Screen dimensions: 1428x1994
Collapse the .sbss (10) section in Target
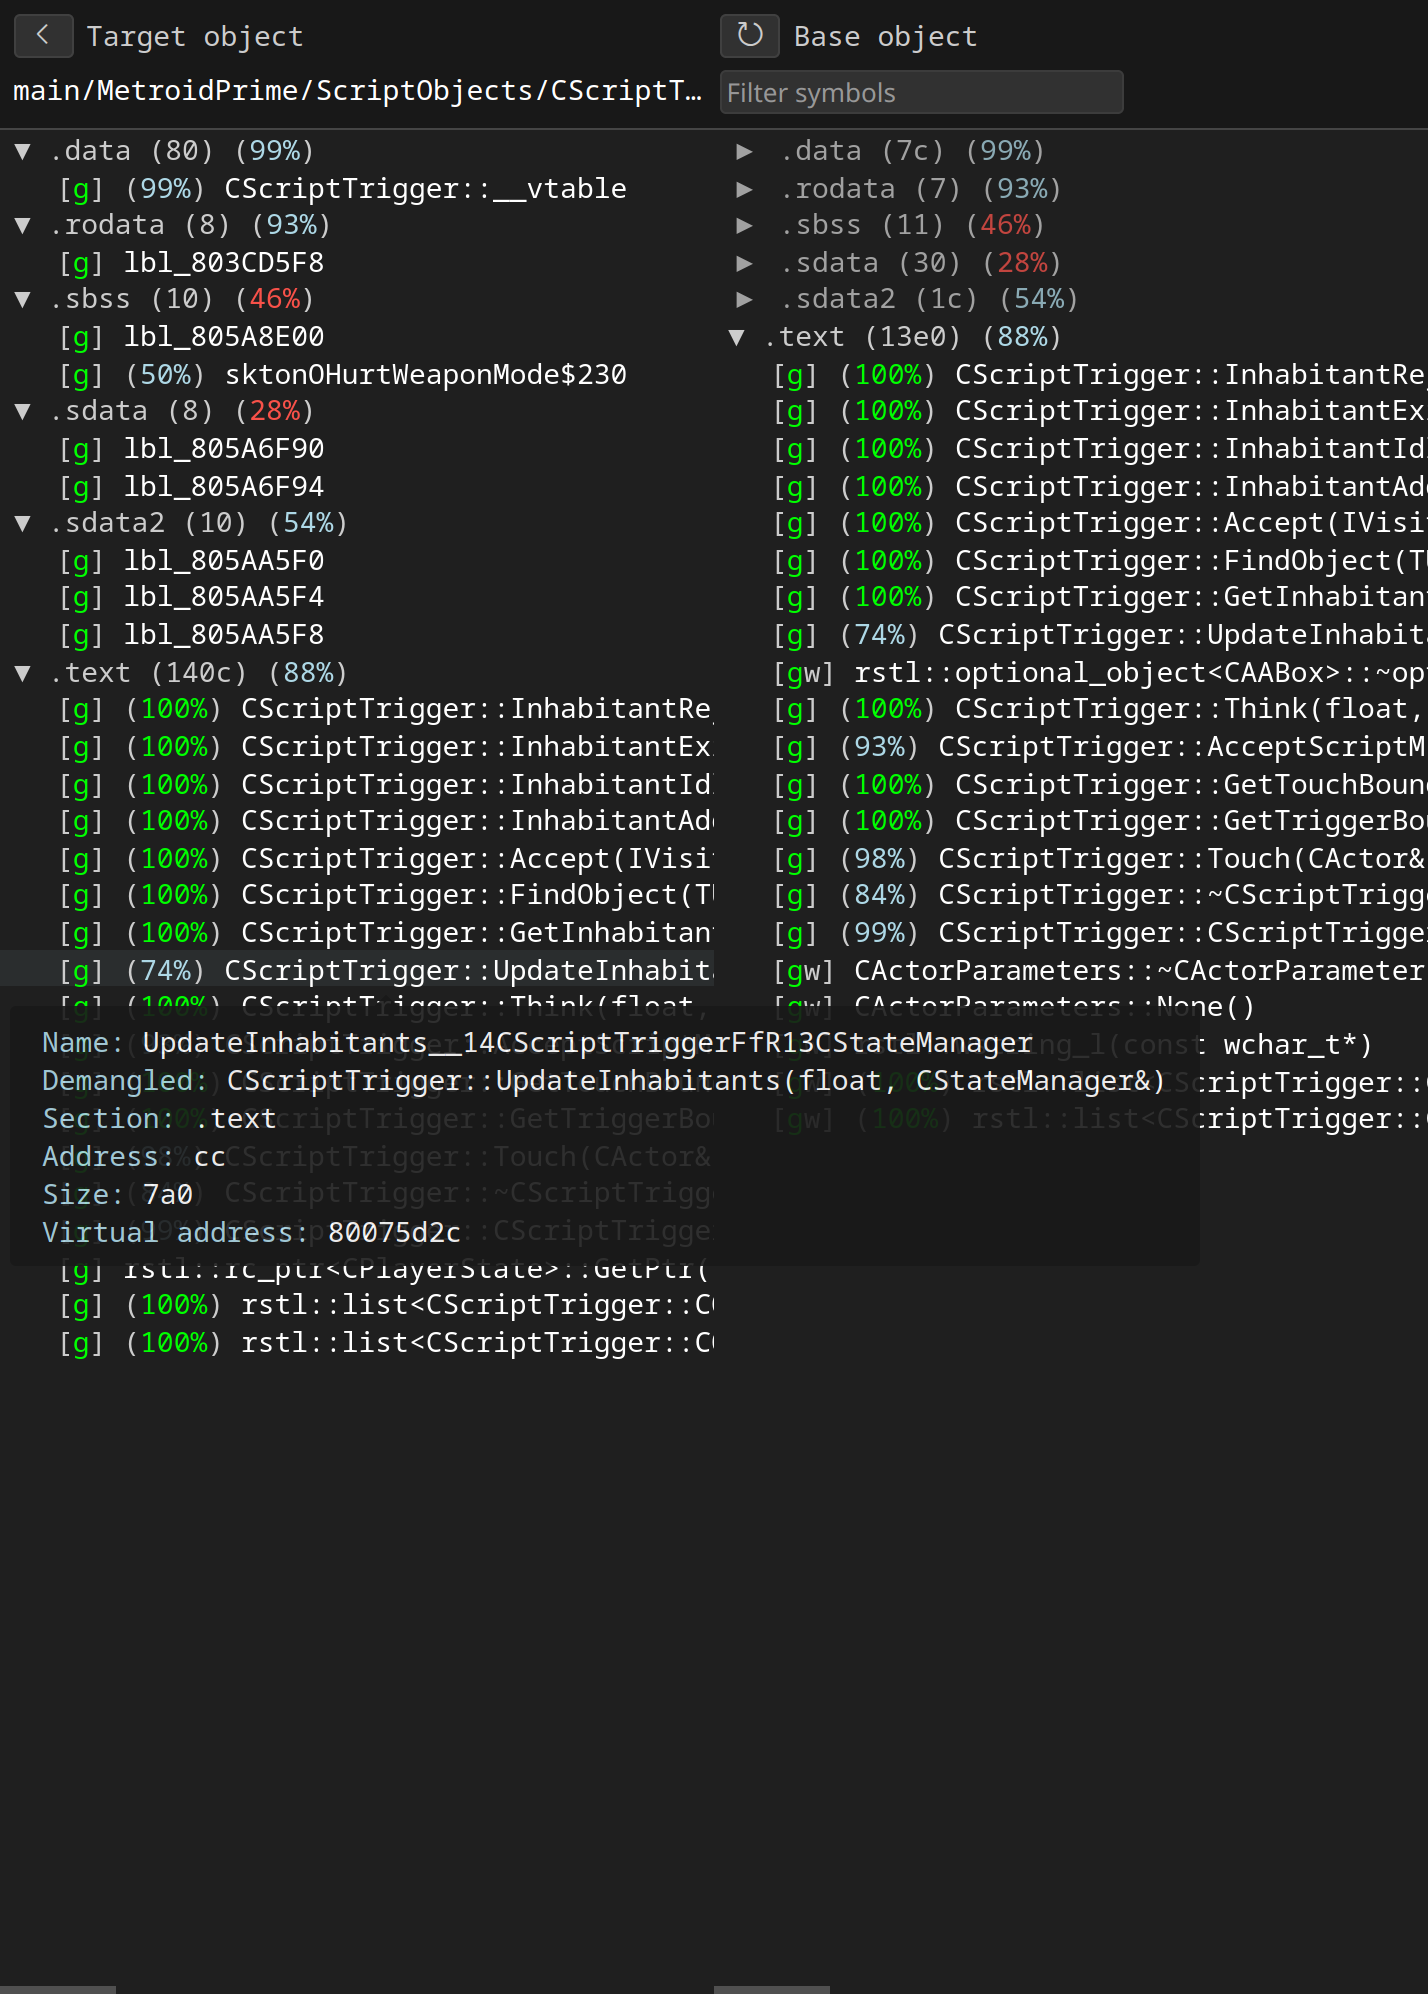[22, 299]
